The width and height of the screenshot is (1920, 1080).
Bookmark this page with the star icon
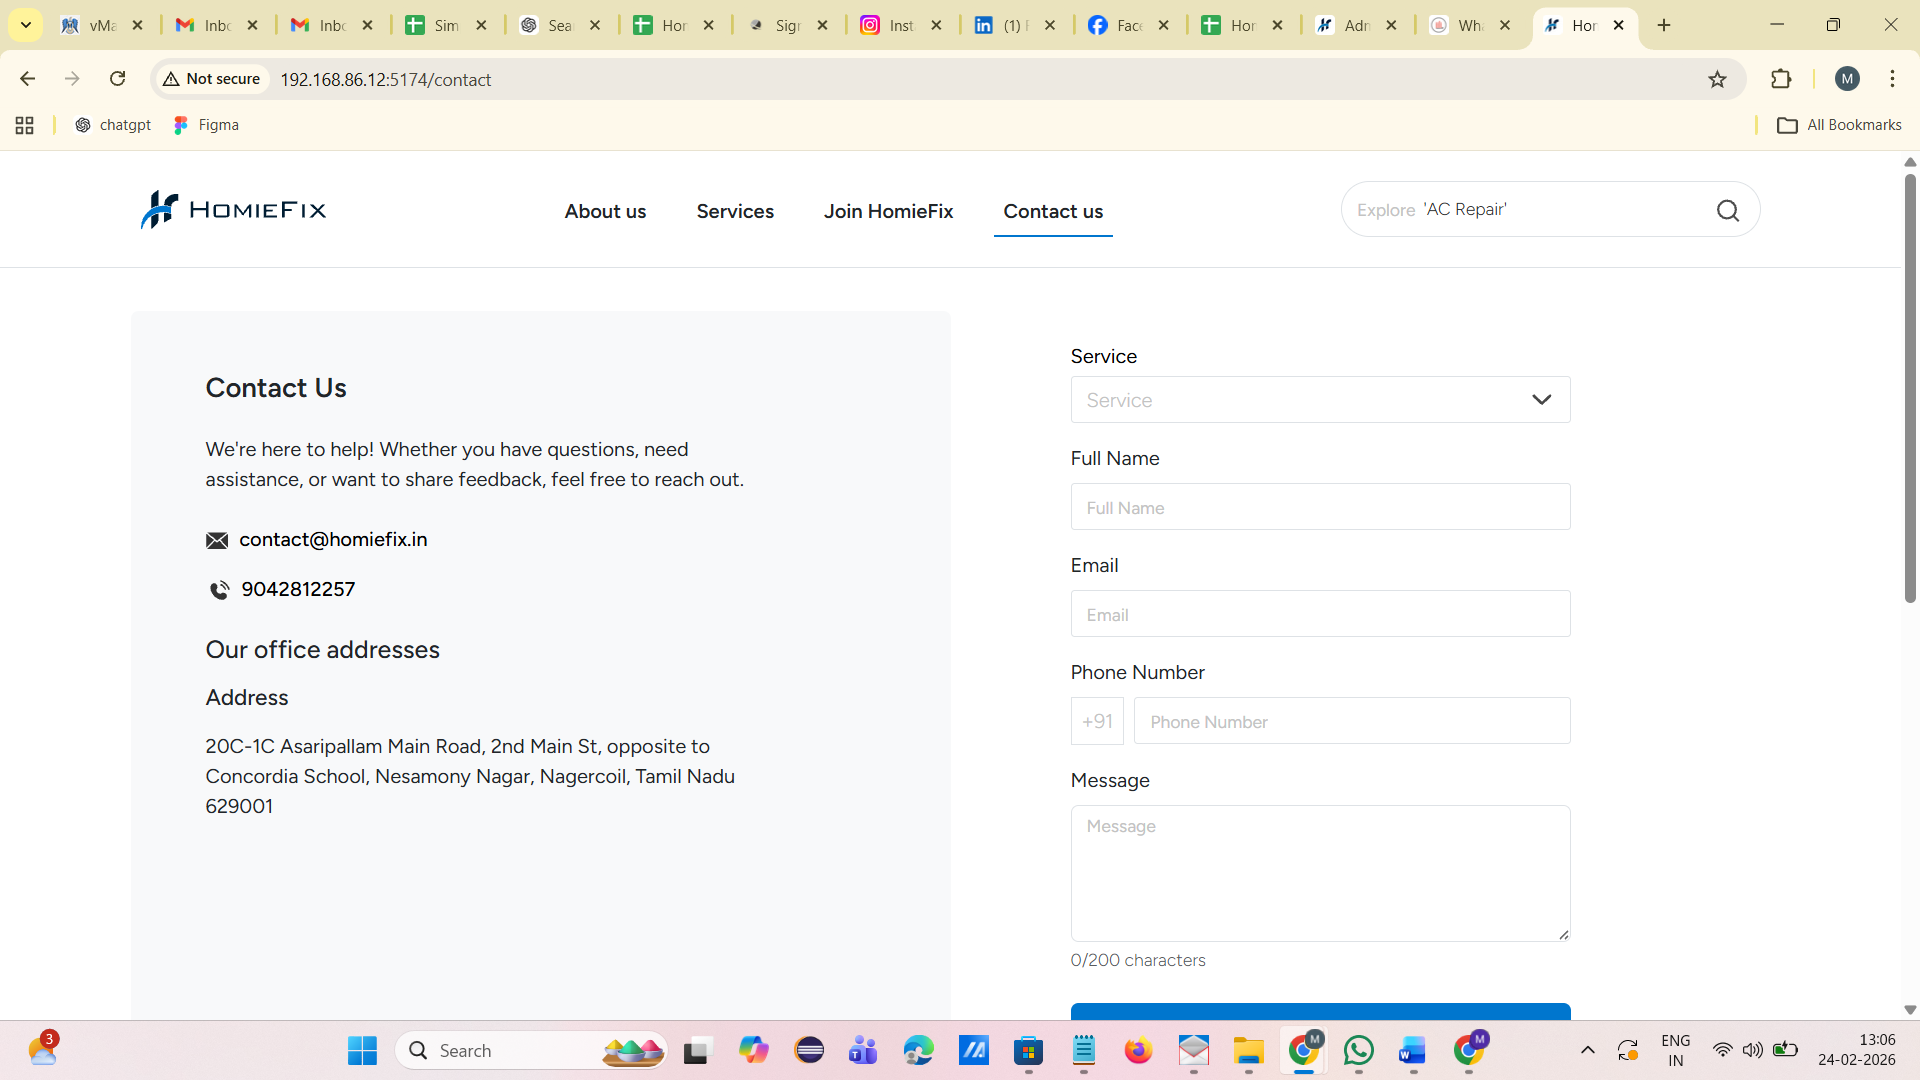point(1717,79)
